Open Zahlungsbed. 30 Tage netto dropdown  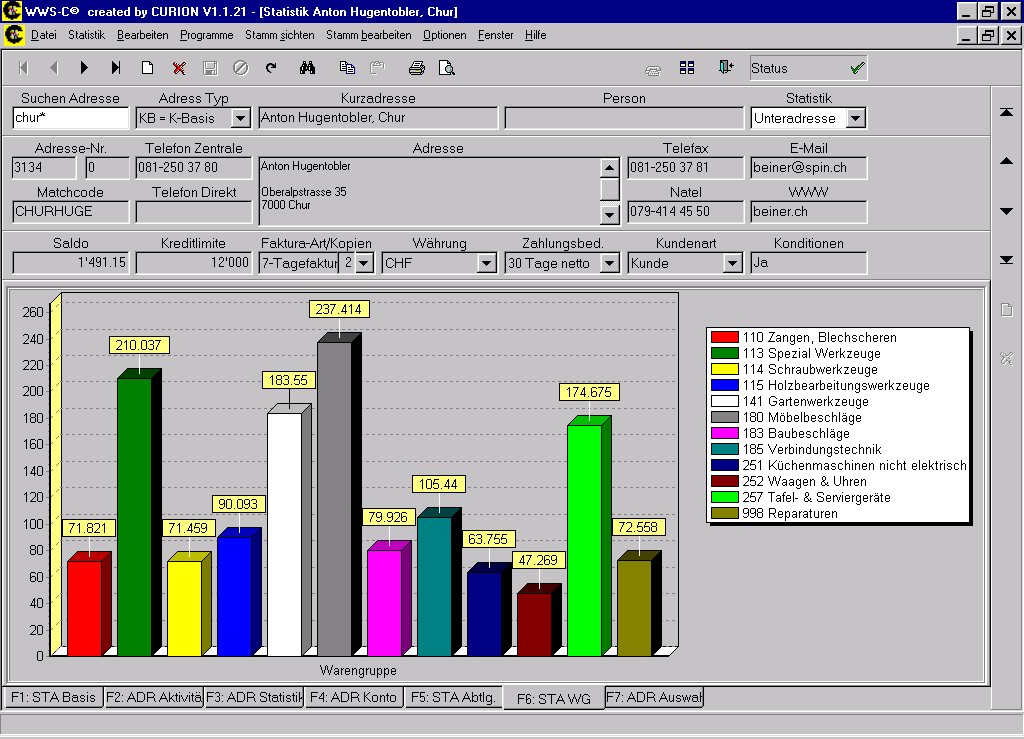click(609, 263)
